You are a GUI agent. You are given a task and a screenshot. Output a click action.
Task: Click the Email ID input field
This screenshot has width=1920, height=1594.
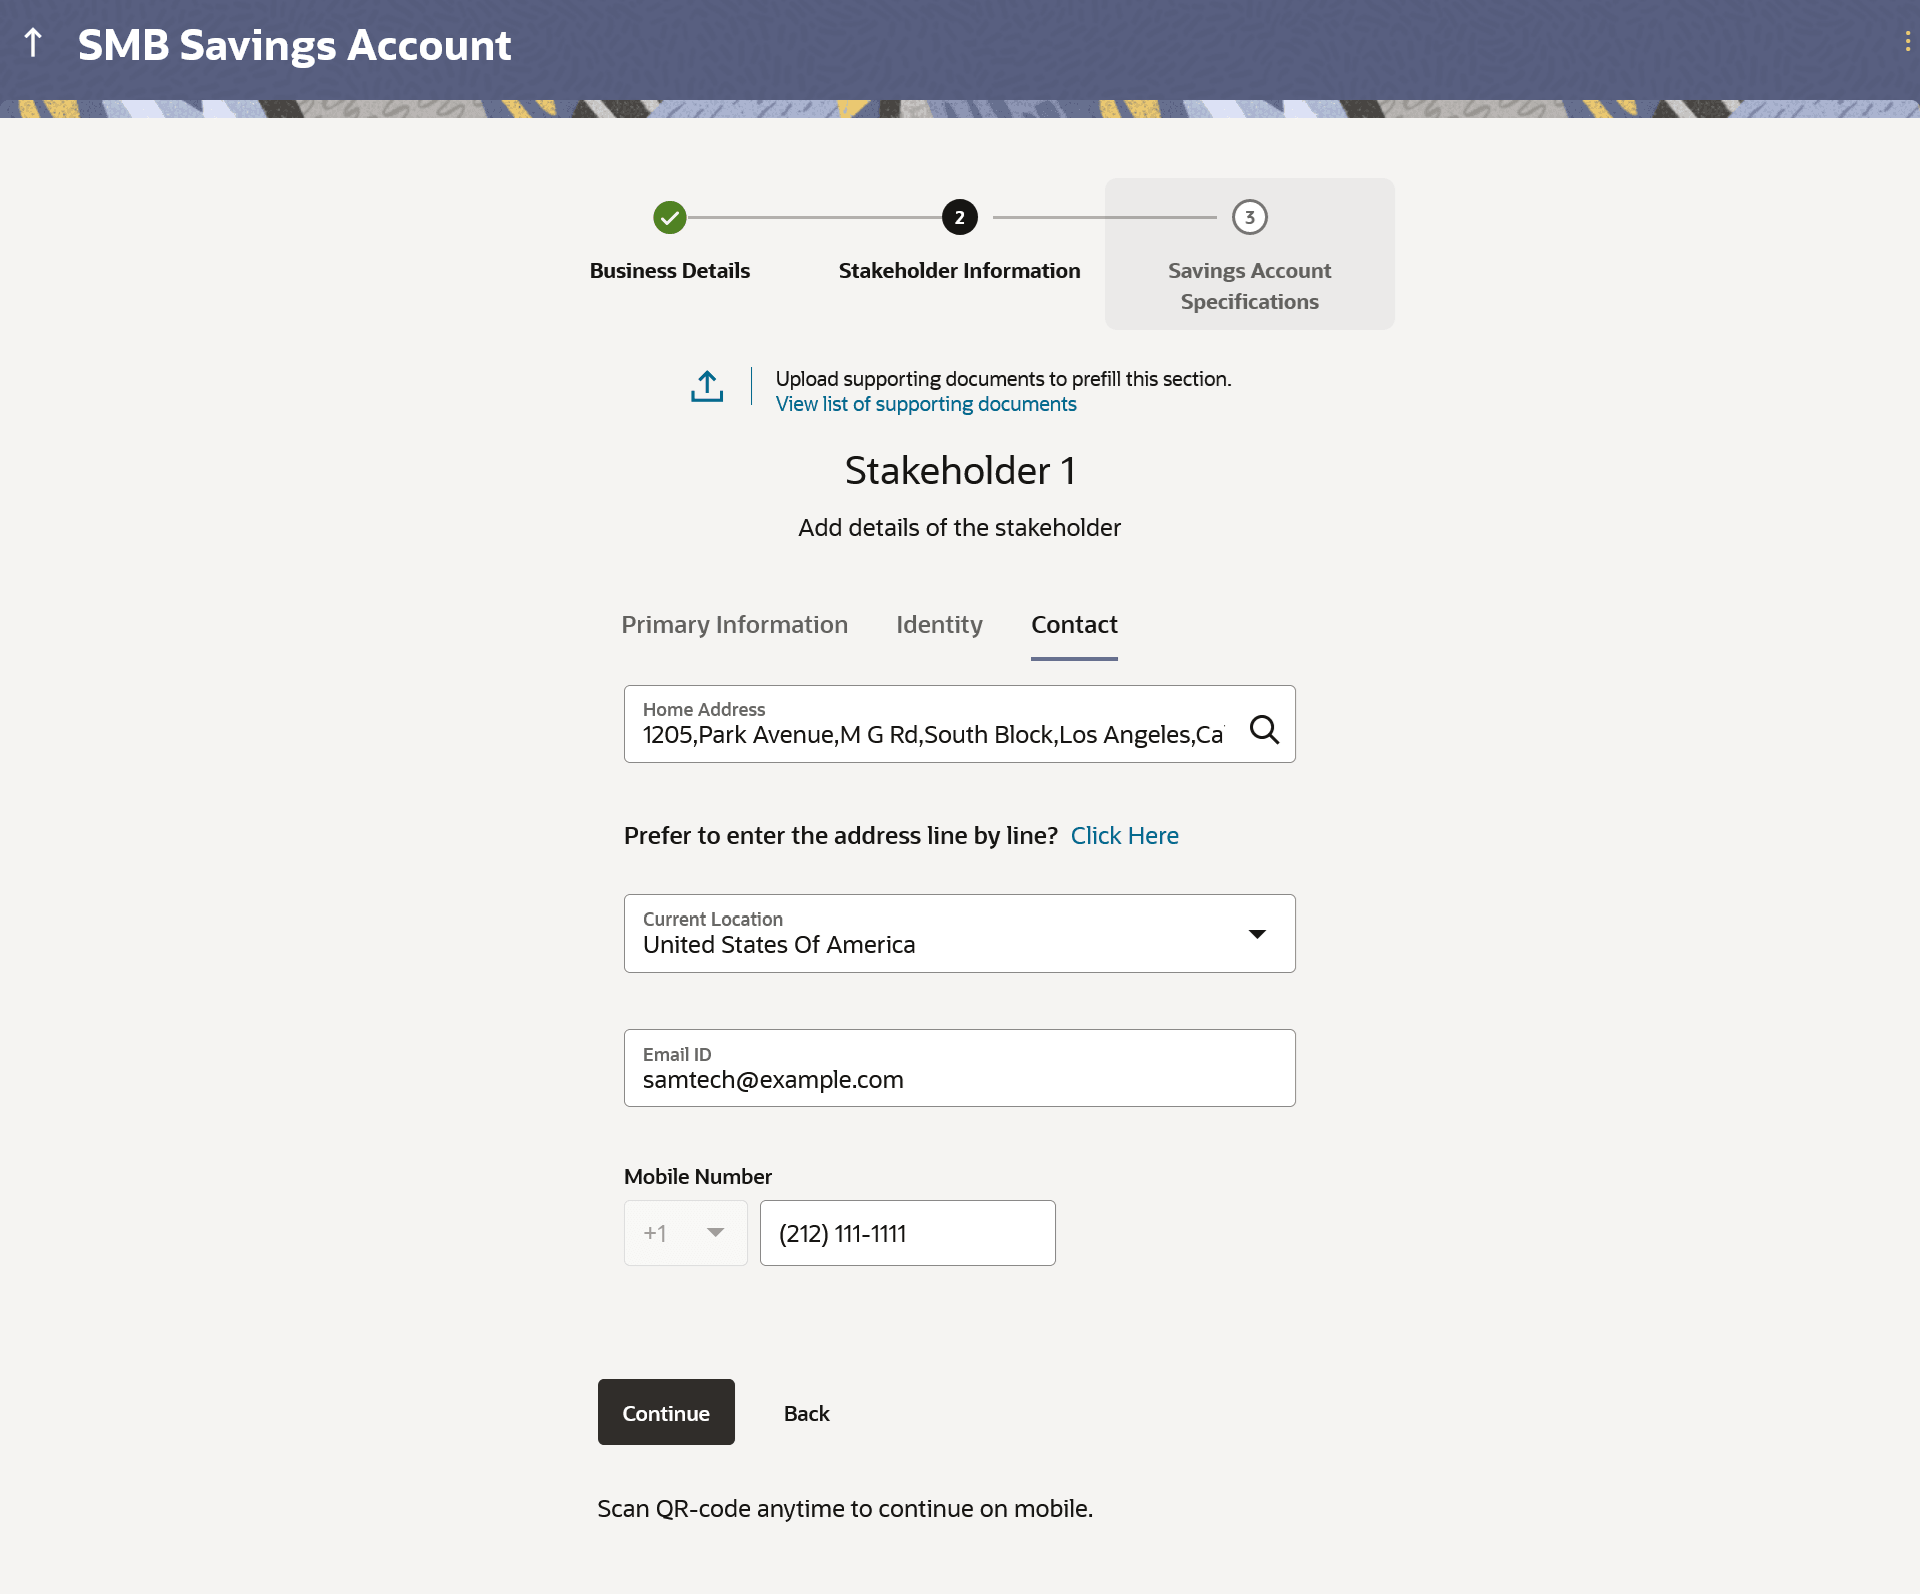point(959,1078)
